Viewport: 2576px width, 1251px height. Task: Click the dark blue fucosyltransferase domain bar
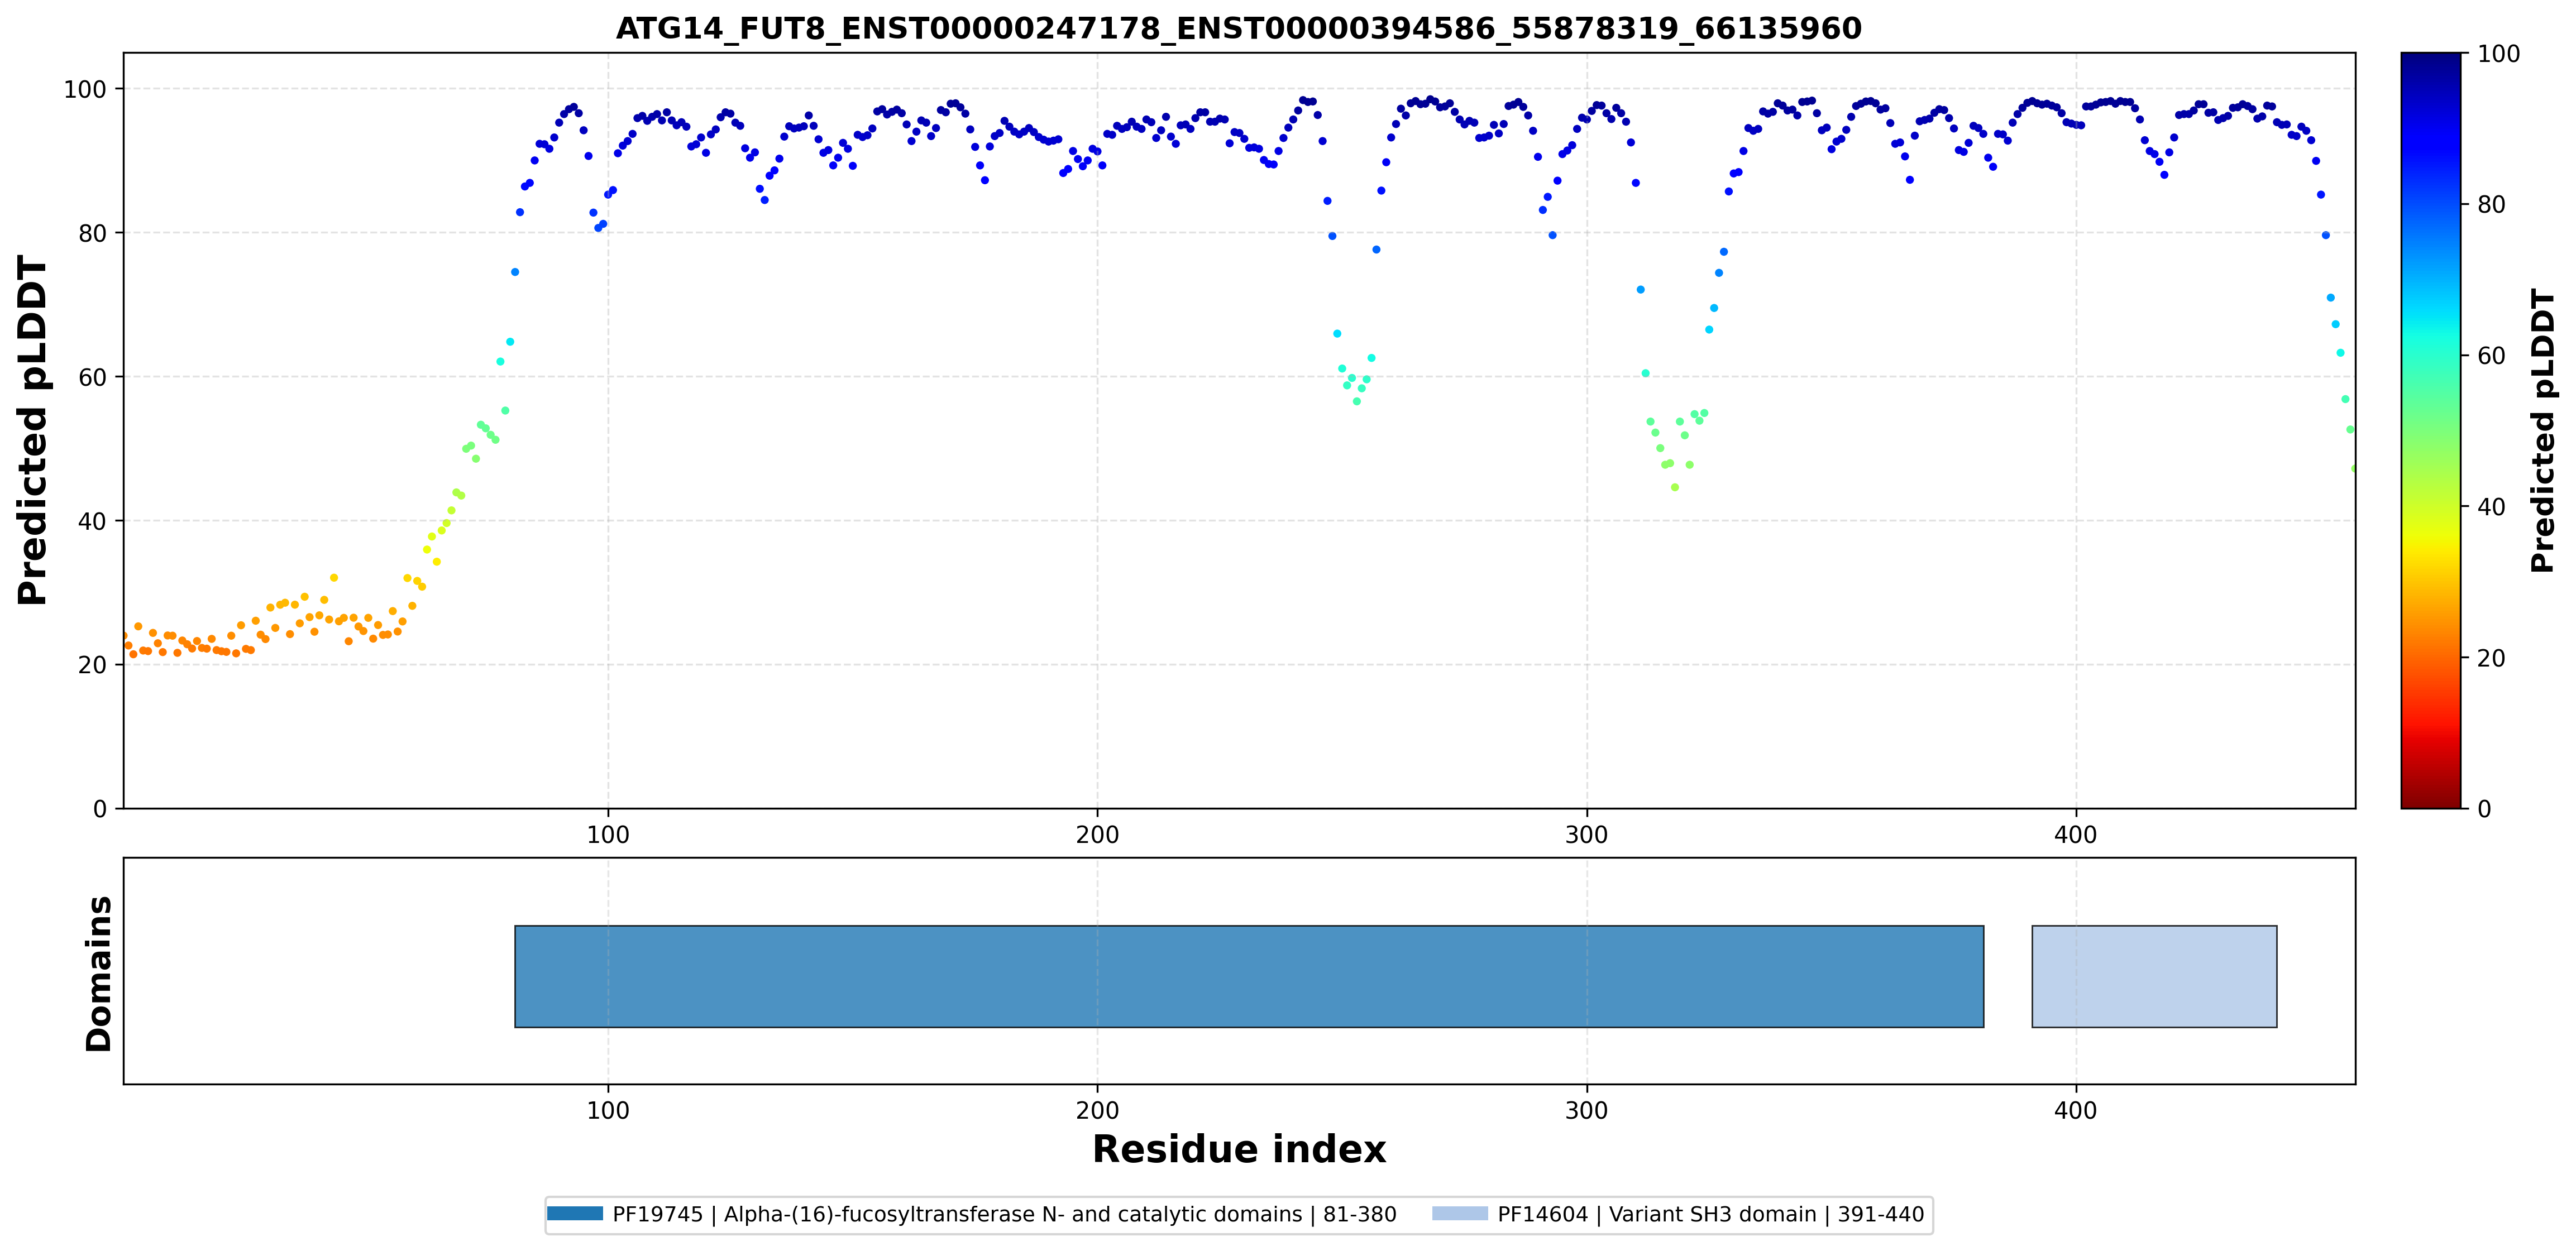tap(1249, 976)
